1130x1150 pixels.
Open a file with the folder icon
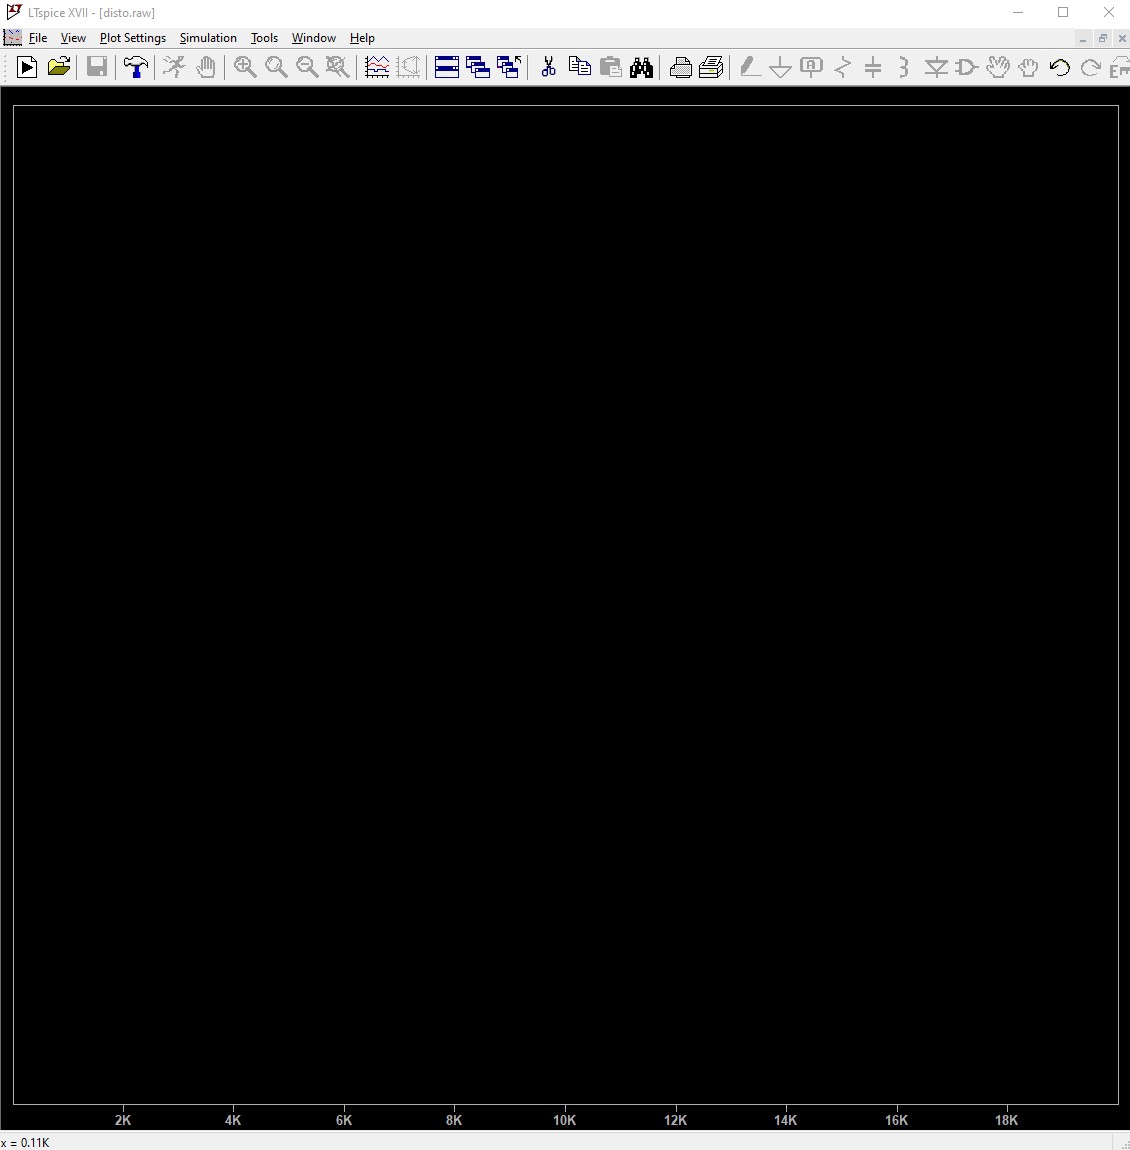pos(59,67)
